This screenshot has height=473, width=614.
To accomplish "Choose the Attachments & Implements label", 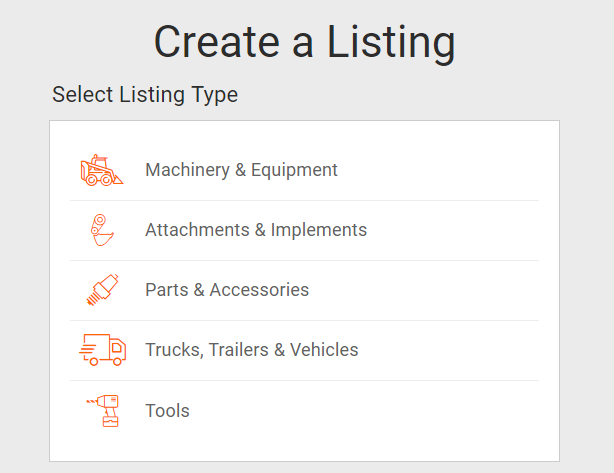I will [x=256, y=230].
